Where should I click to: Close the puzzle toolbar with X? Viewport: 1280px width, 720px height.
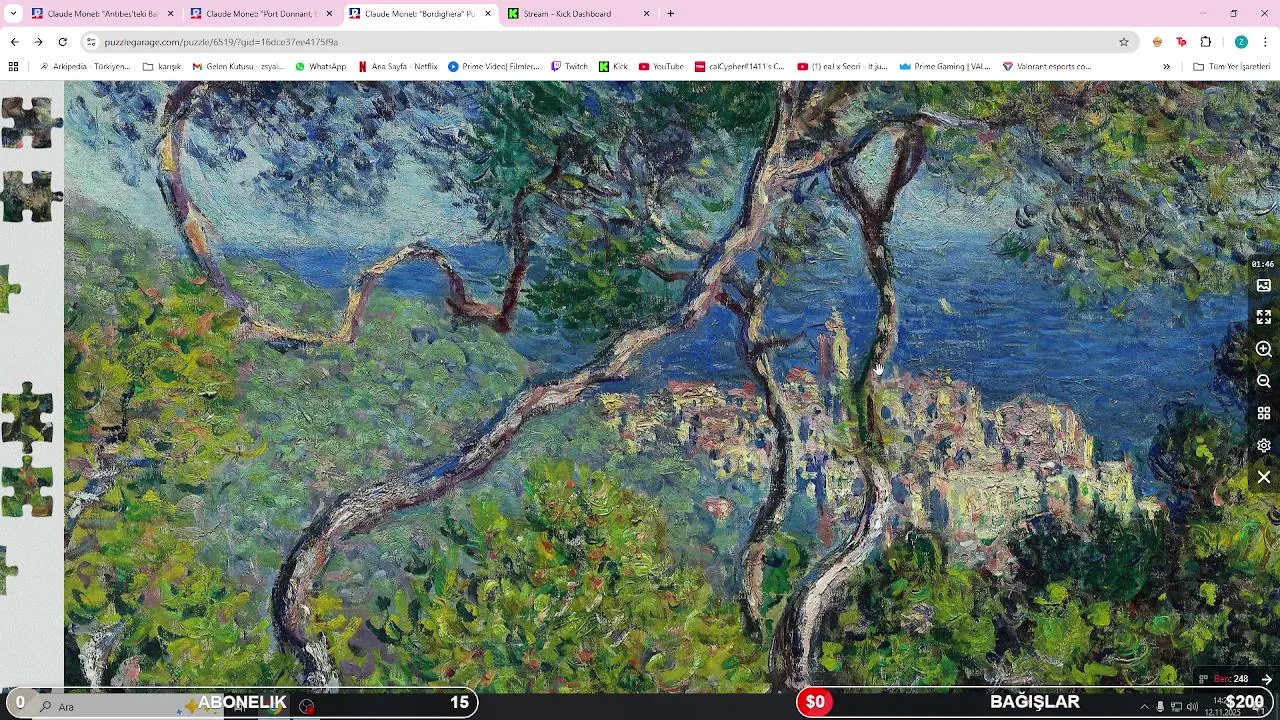pos(1264,477)
